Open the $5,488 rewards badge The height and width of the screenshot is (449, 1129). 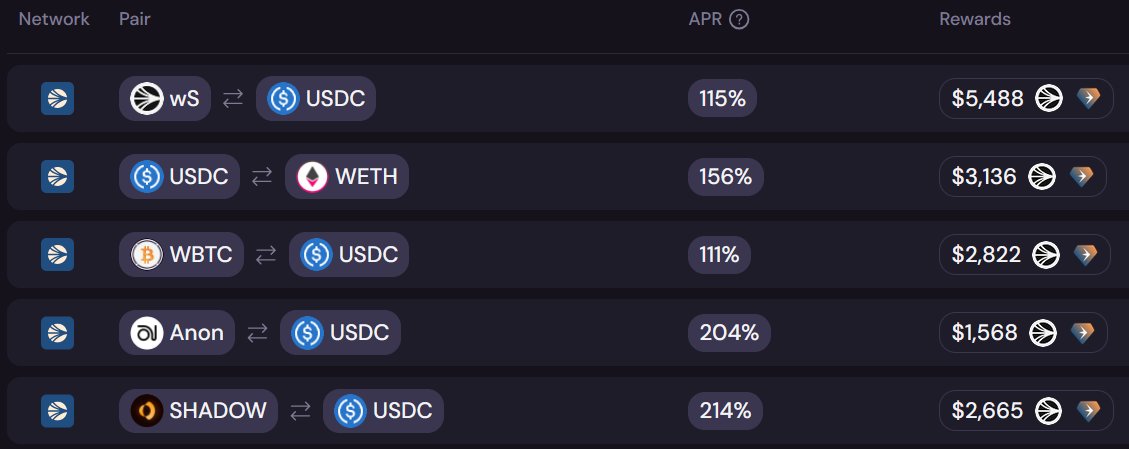pyautogui.click(x=1026, y=99)
